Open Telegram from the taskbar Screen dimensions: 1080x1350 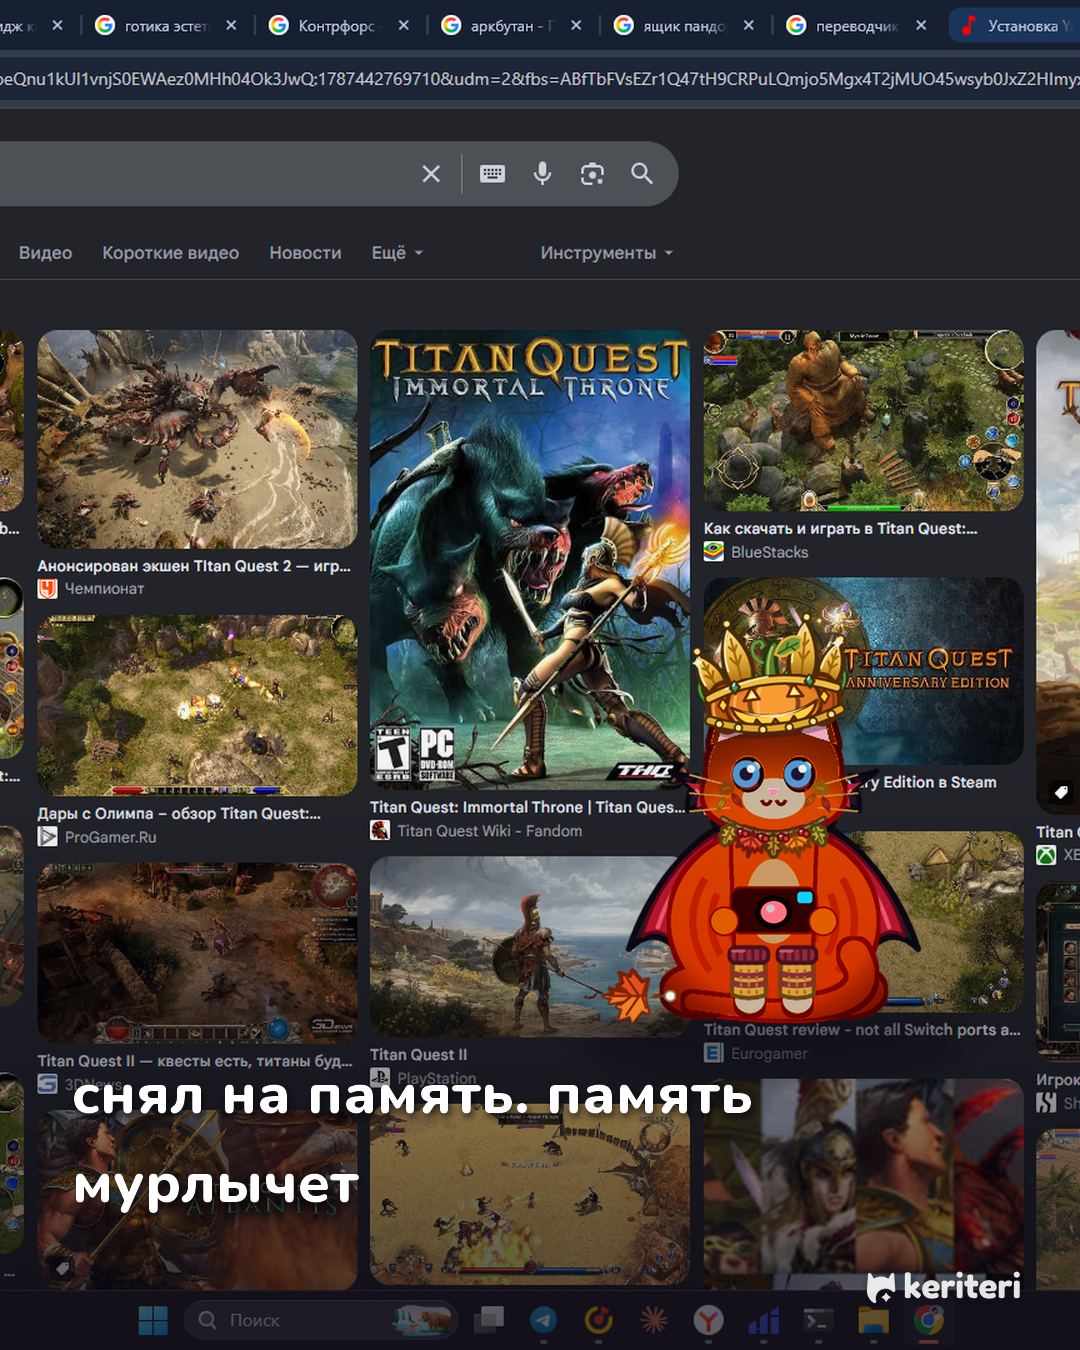click(x=543, y=1320)
